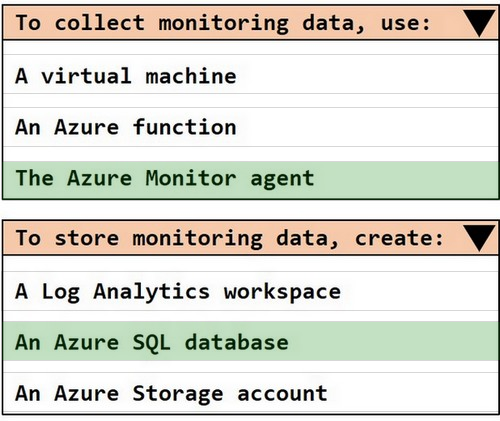This screenshot has height=421, width=500.
Task: Open the 'To collect monitoring data, use:' header
Action: point(251,23)
